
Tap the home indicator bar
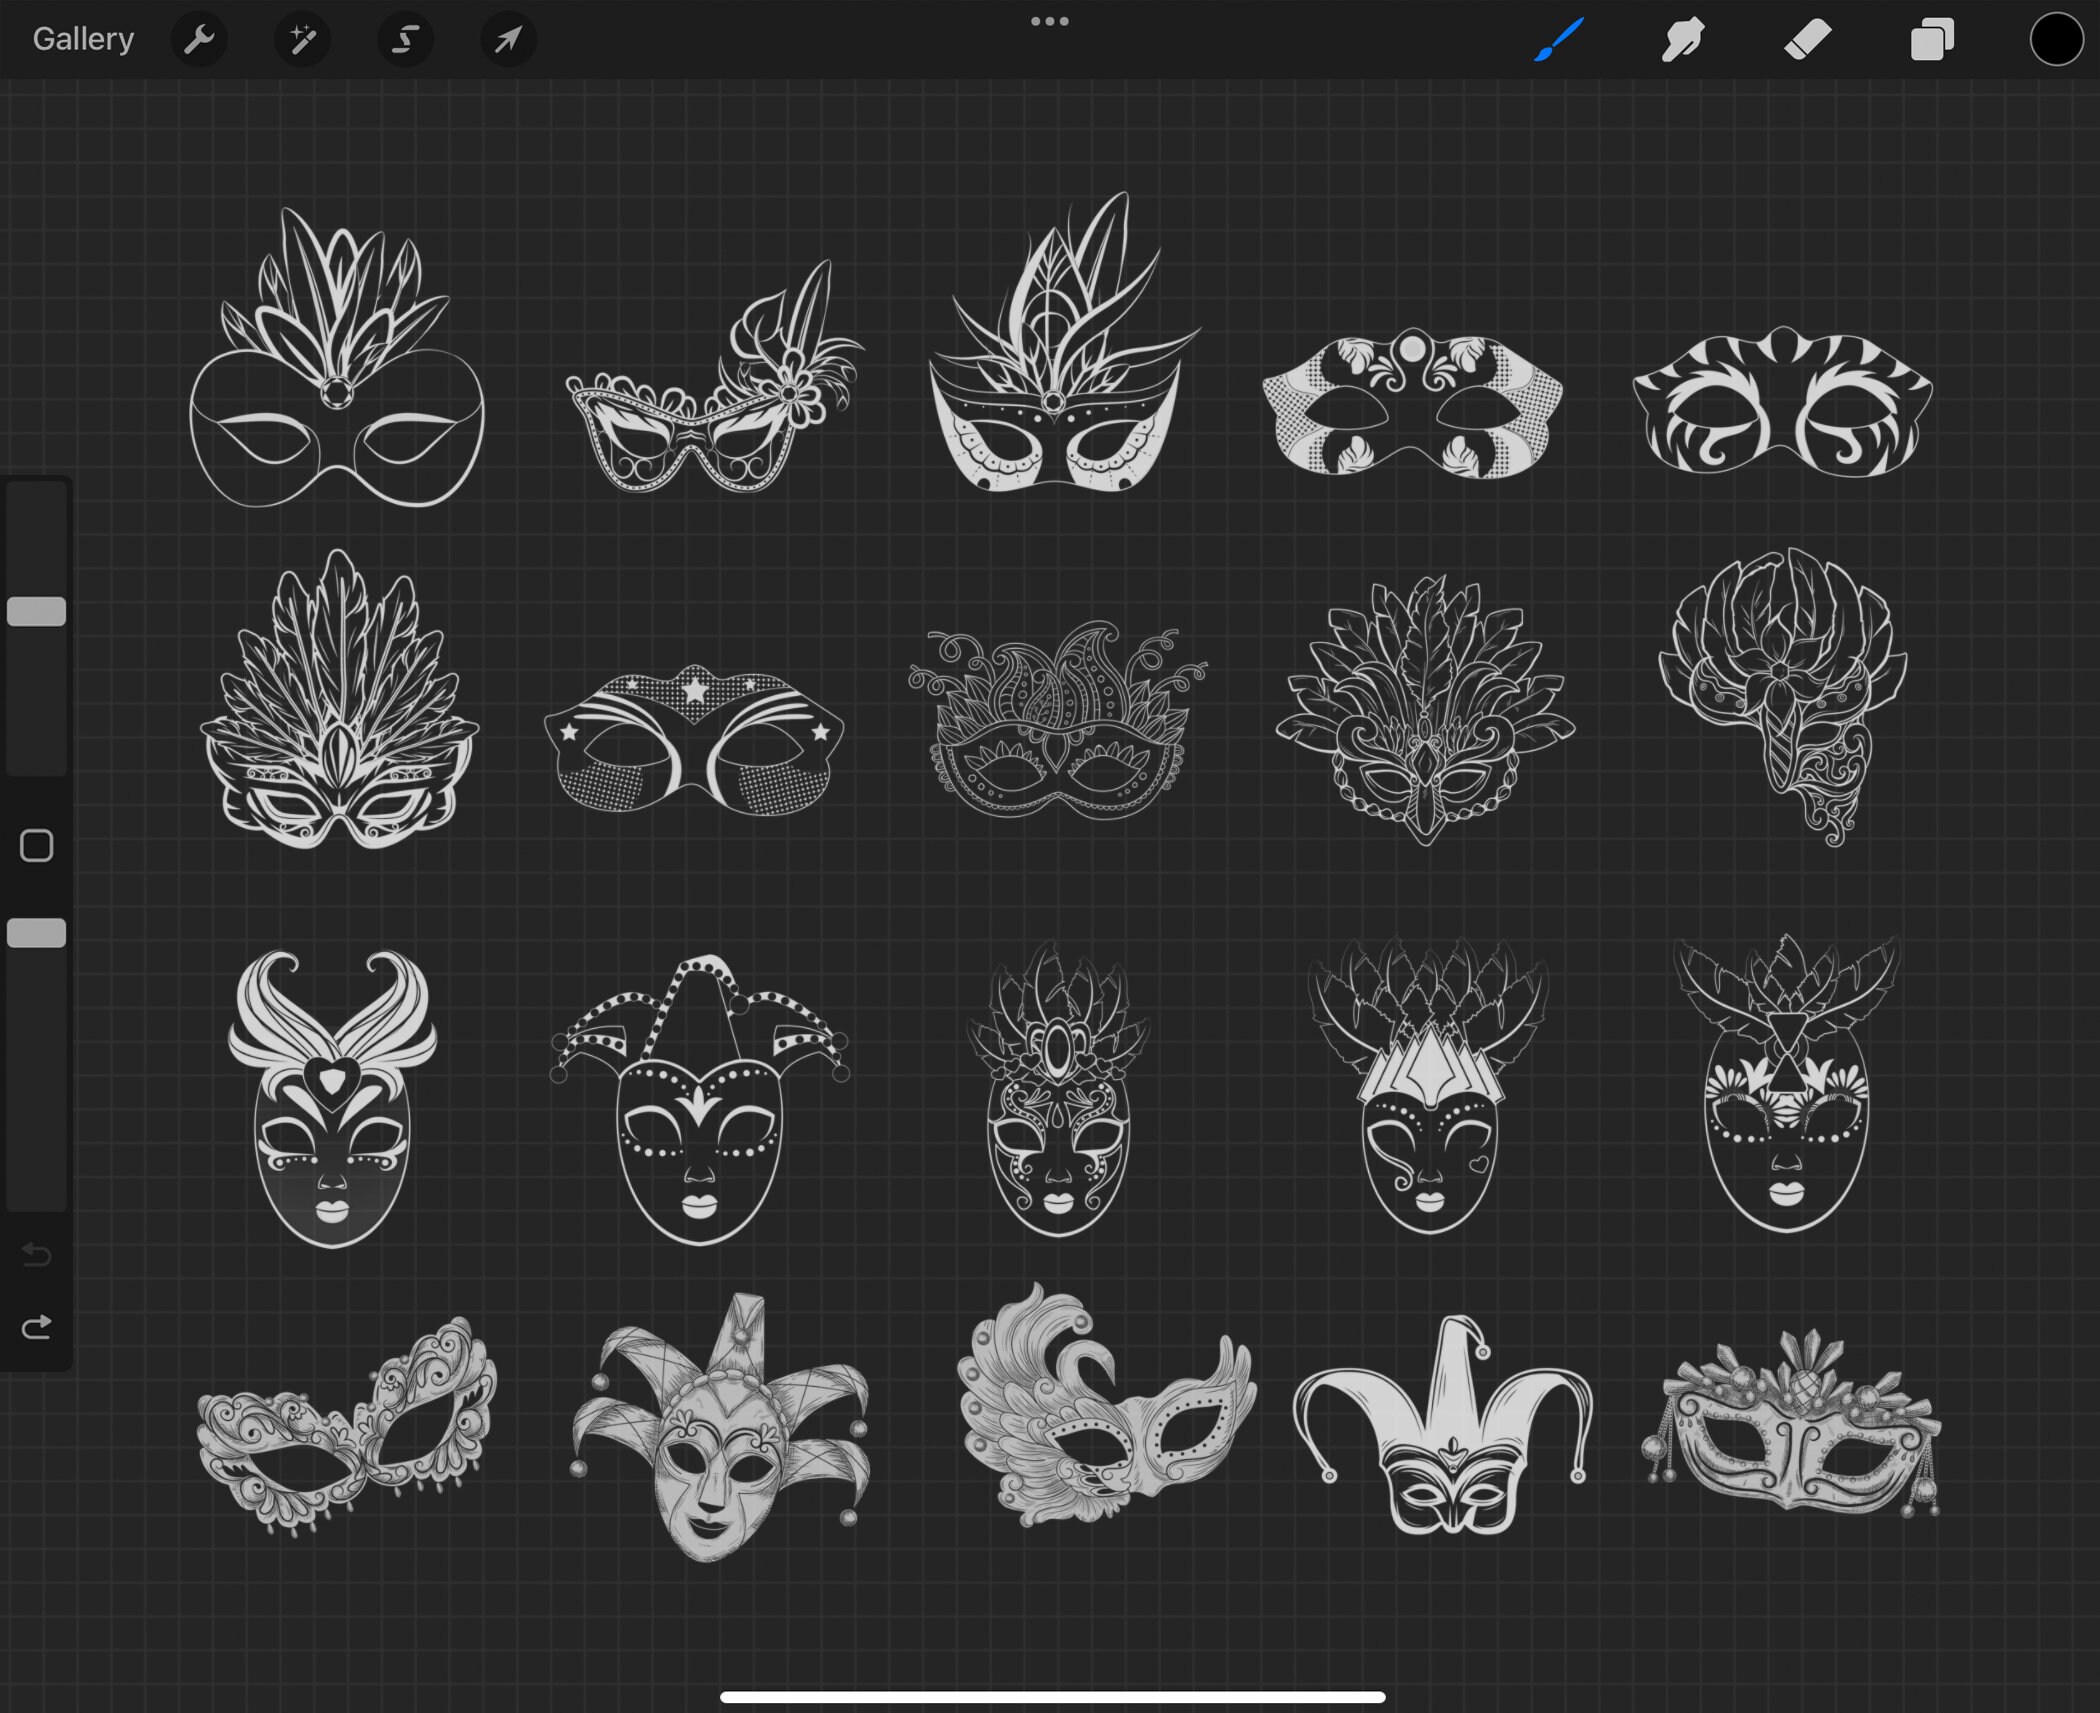pyautogui.click(x=1050, y=1699)
